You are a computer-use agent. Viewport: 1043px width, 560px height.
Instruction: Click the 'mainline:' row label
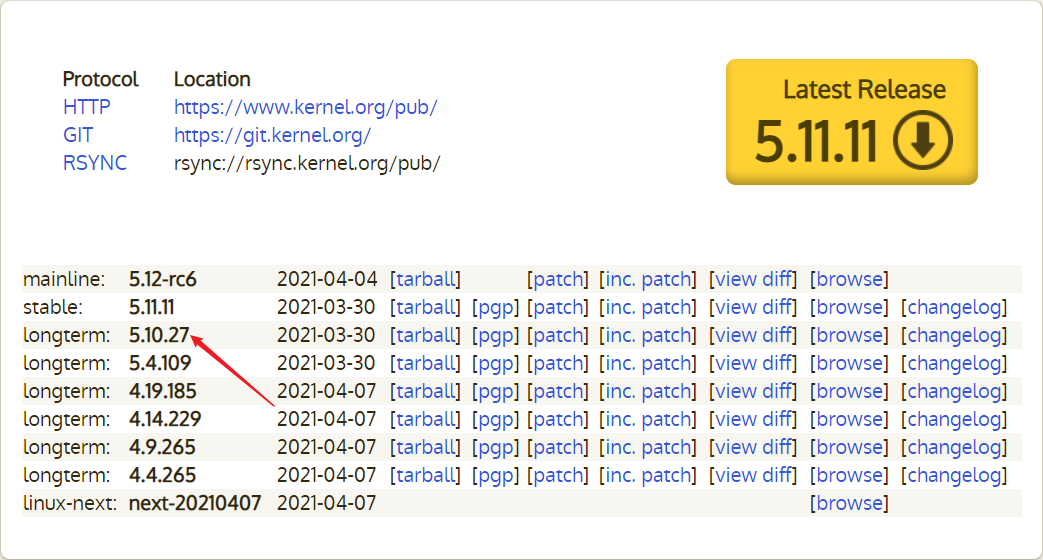[x=64, y=279]
